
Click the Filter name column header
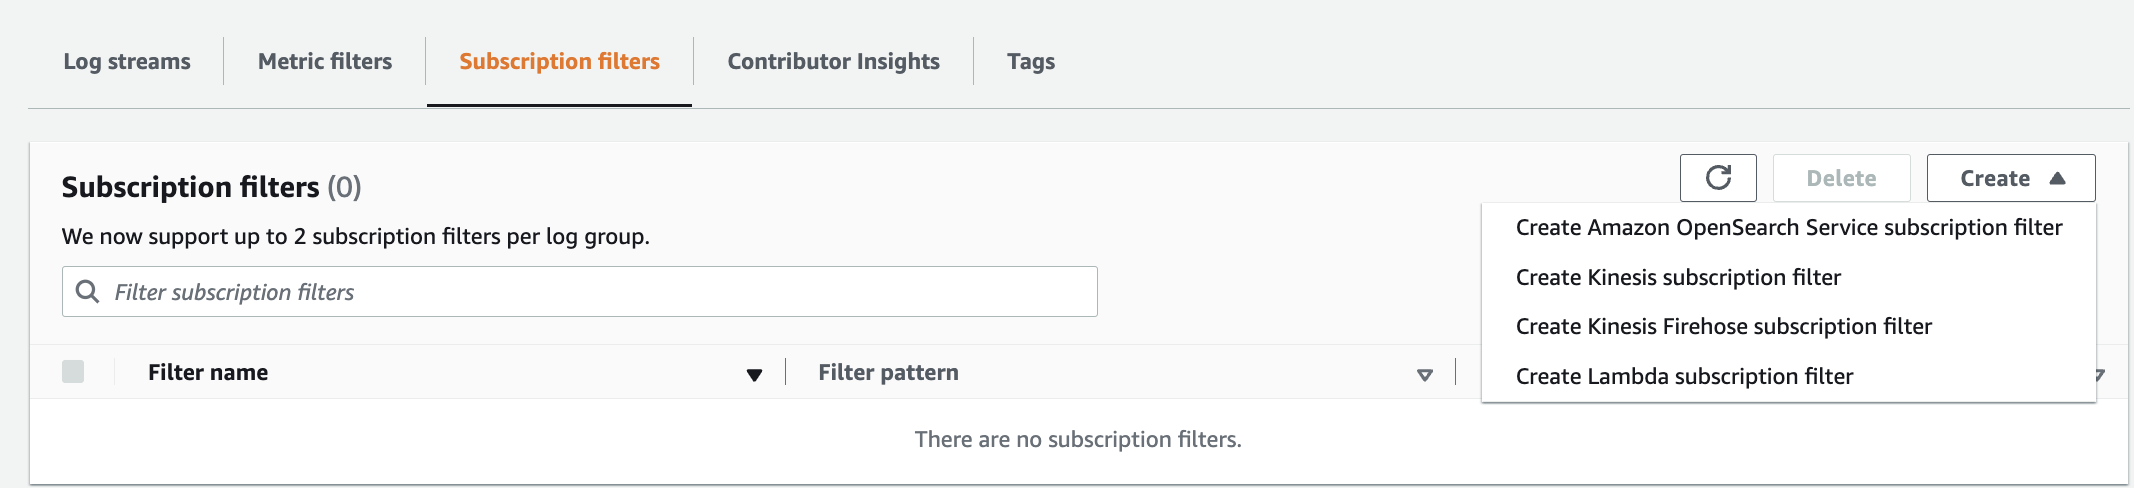[208, 372]
